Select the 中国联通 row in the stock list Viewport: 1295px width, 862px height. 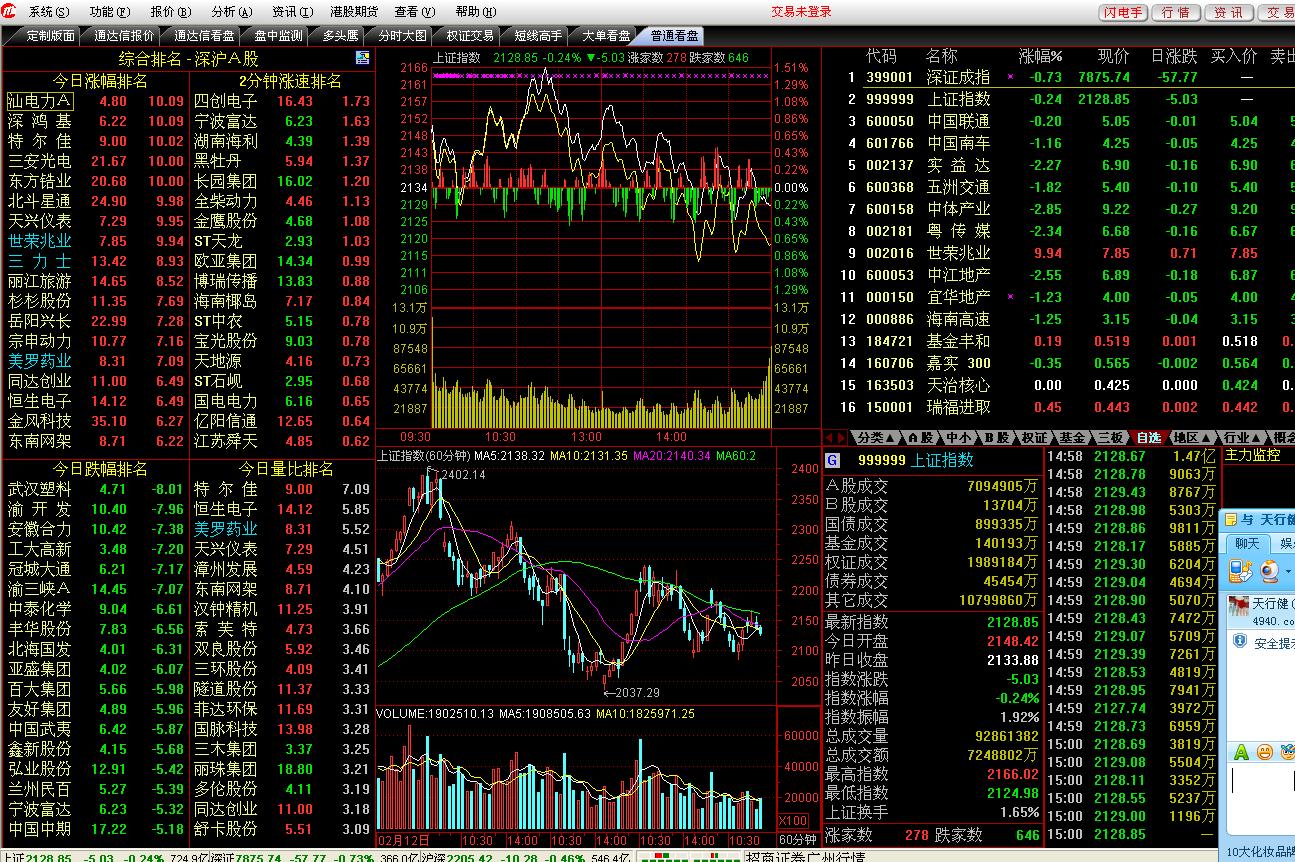pos(957,121)
